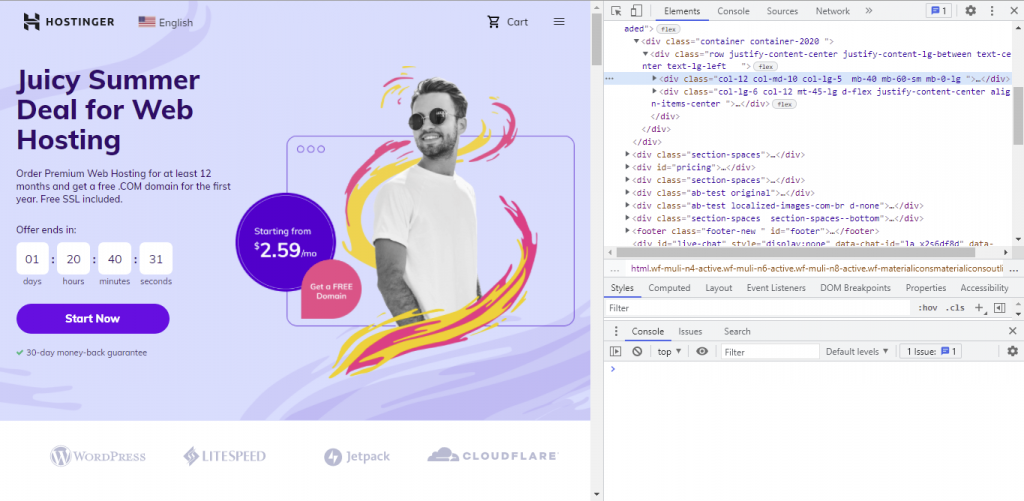Activate the inspect element picker icon

coord(616,11)
